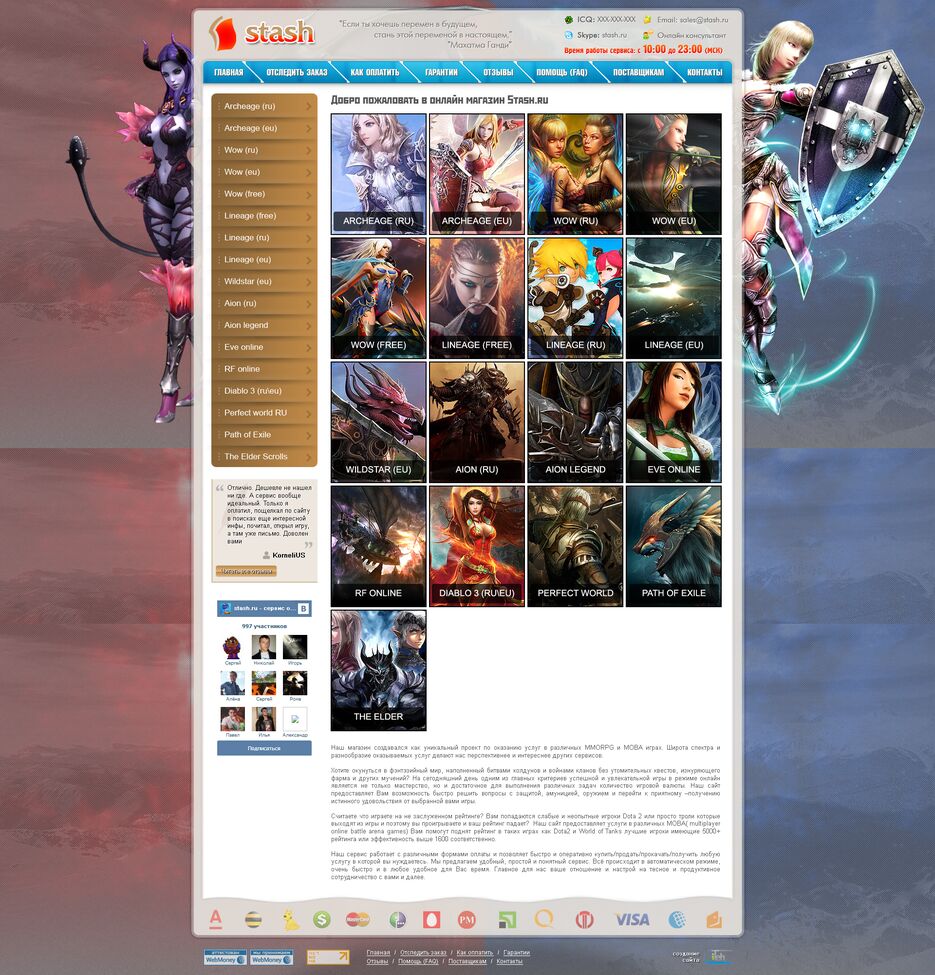Screen dimensions: 935x975
Task: Click the Email envelope icon
Action: [x=647, y=20]
